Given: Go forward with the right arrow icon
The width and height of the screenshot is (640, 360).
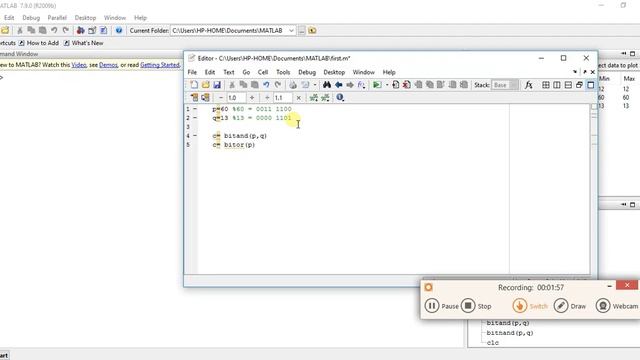Looking at the screenshot, I should click(350, 85).
